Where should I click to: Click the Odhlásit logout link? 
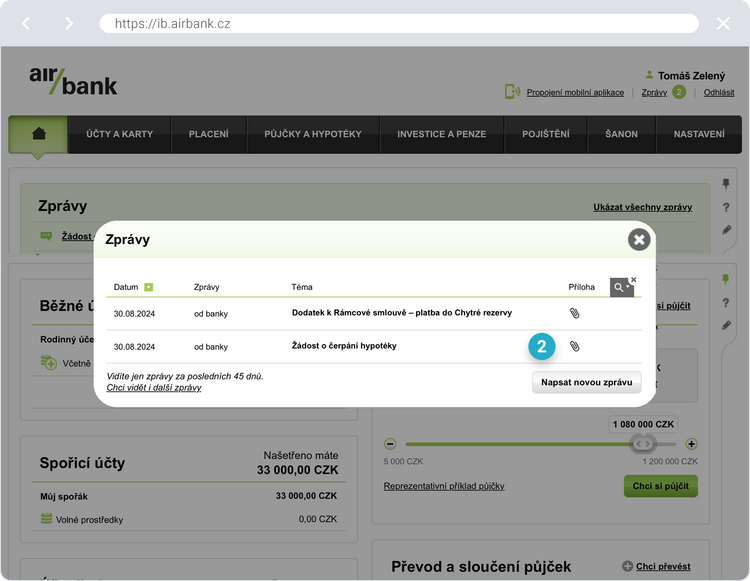coord(718,92)
